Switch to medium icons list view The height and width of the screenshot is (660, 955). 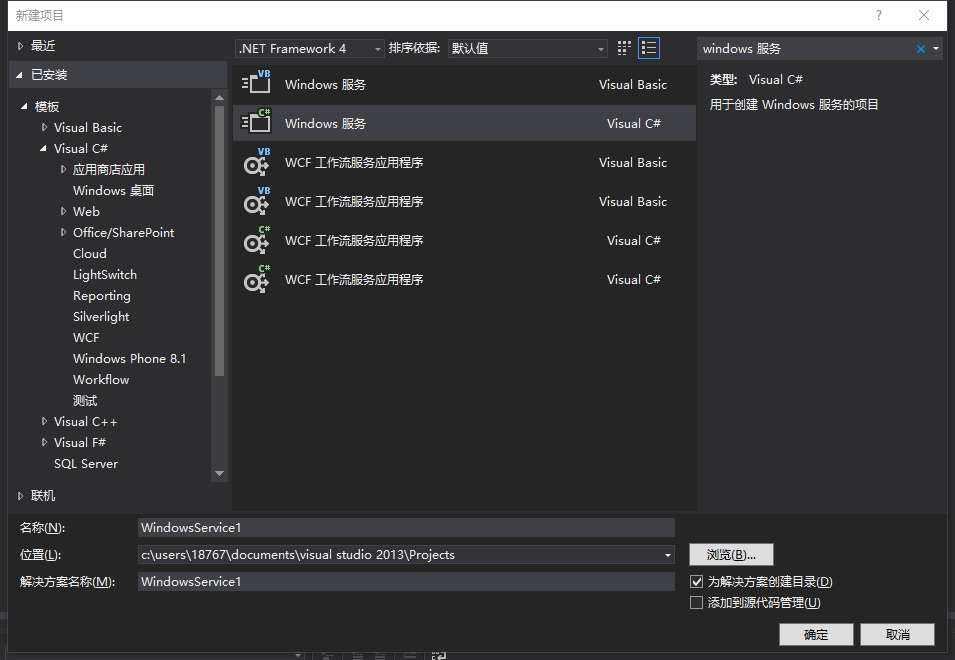[649, 48]
